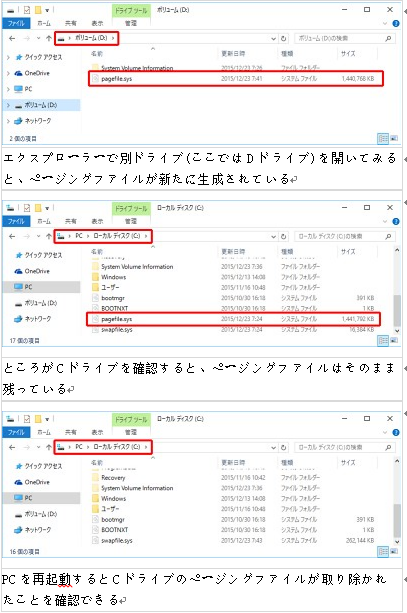Switch to large icons view in C: window with 16 items
Image resolution: width=407 pixels, height=613 pixels.
(394, 552)
